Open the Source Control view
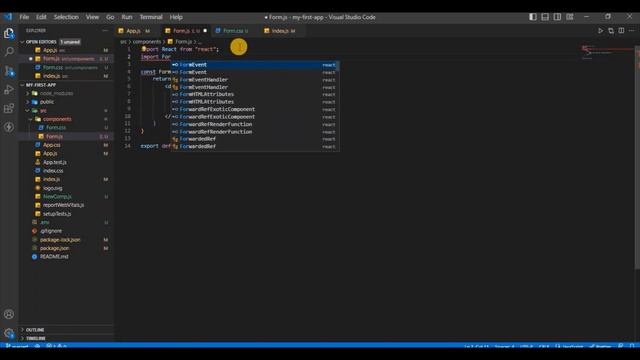The height and width of the screenshot is (360, 640). (9, 71)
